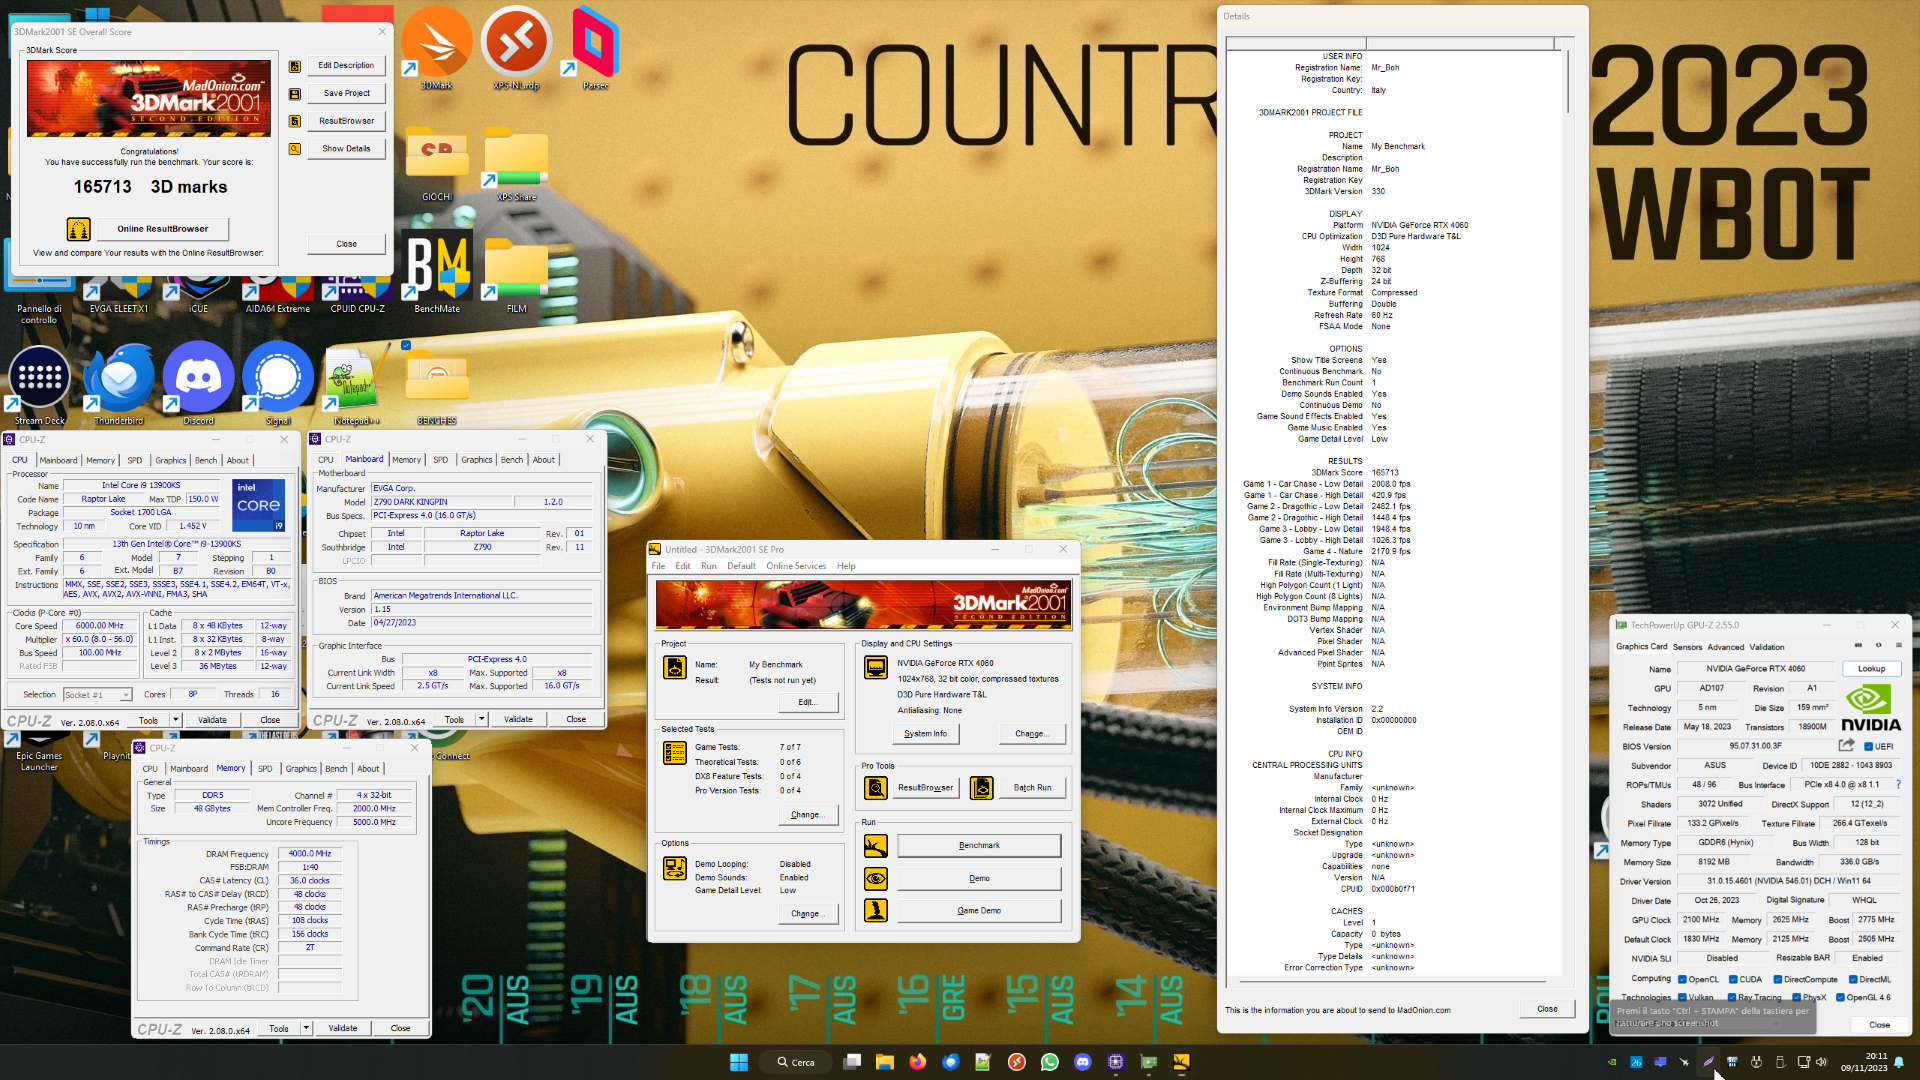This screenshot has width=1920, height=1080.
Task: Launch the Parsec desktop icon
Action: tap(595, 47)
